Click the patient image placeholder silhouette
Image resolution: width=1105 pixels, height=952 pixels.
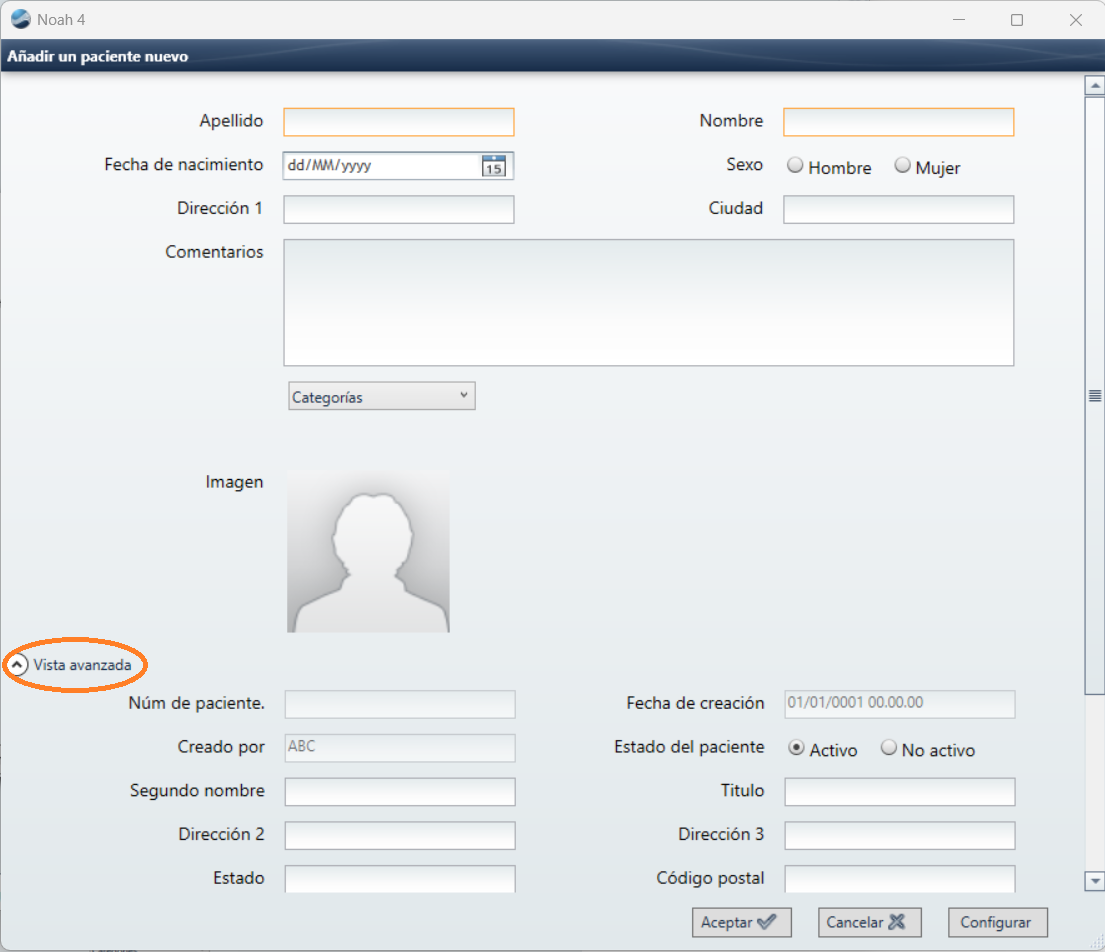[x=368, y=552]
